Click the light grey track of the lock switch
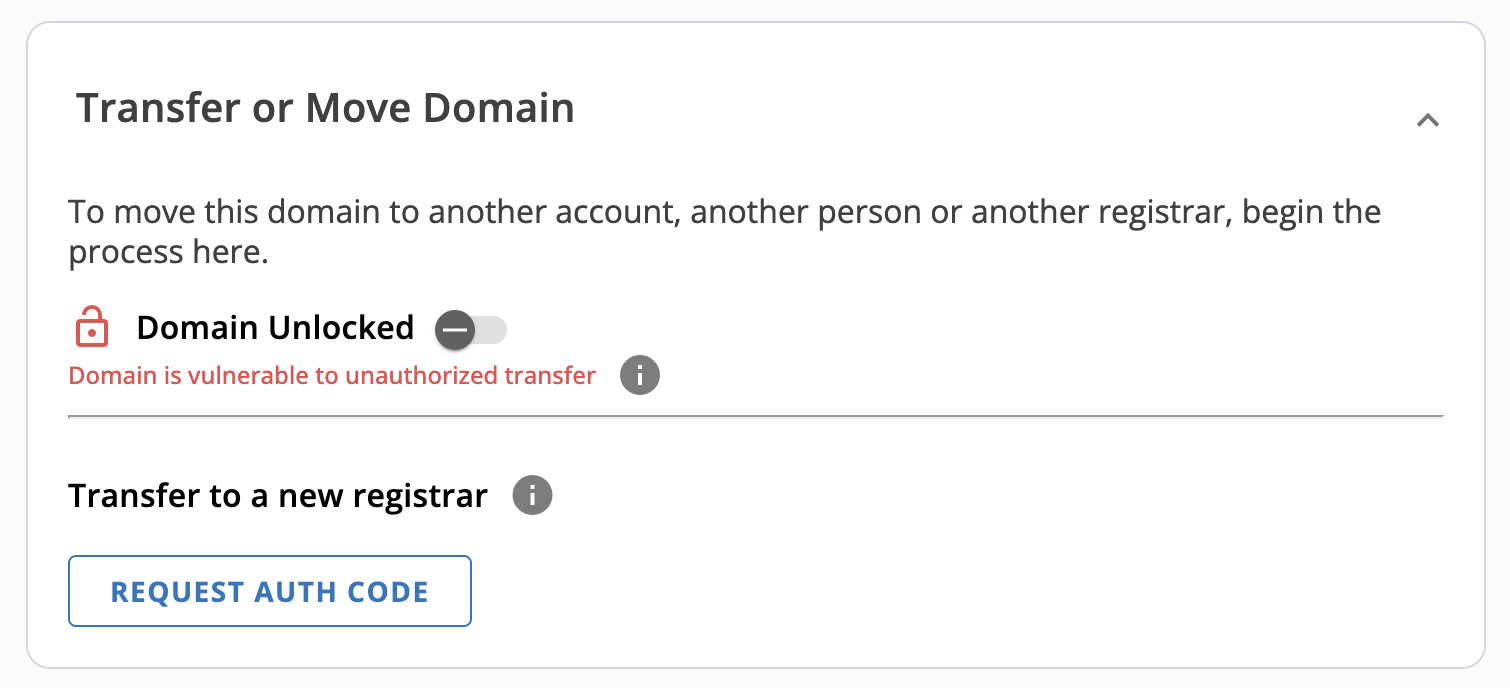Viewport: 1510px width, 688px height. pos(493,329)
